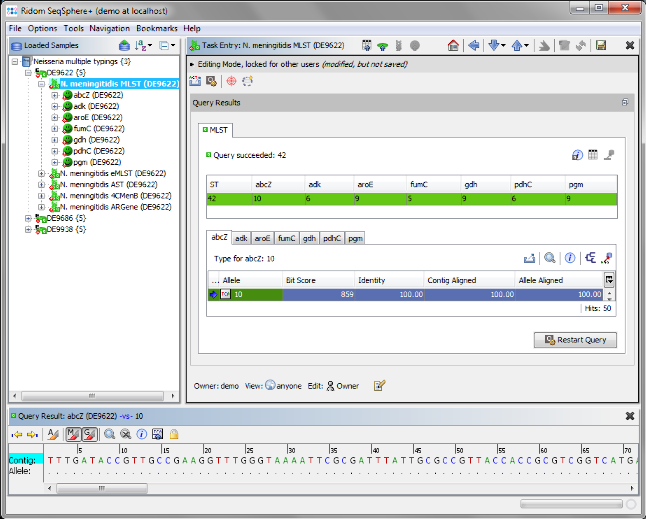
Task: Open the blue up-arrow navigation dropdown
Action: (x=520, y=45)
